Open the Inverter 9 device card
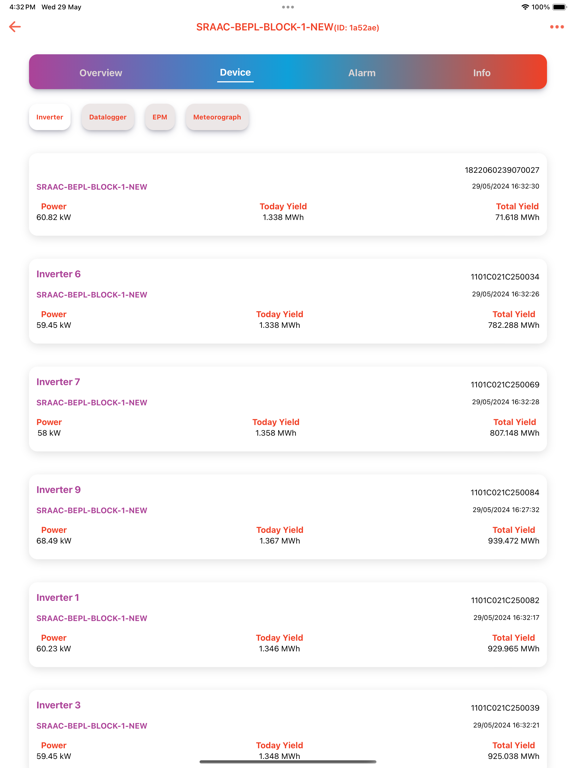 [288, 517]
